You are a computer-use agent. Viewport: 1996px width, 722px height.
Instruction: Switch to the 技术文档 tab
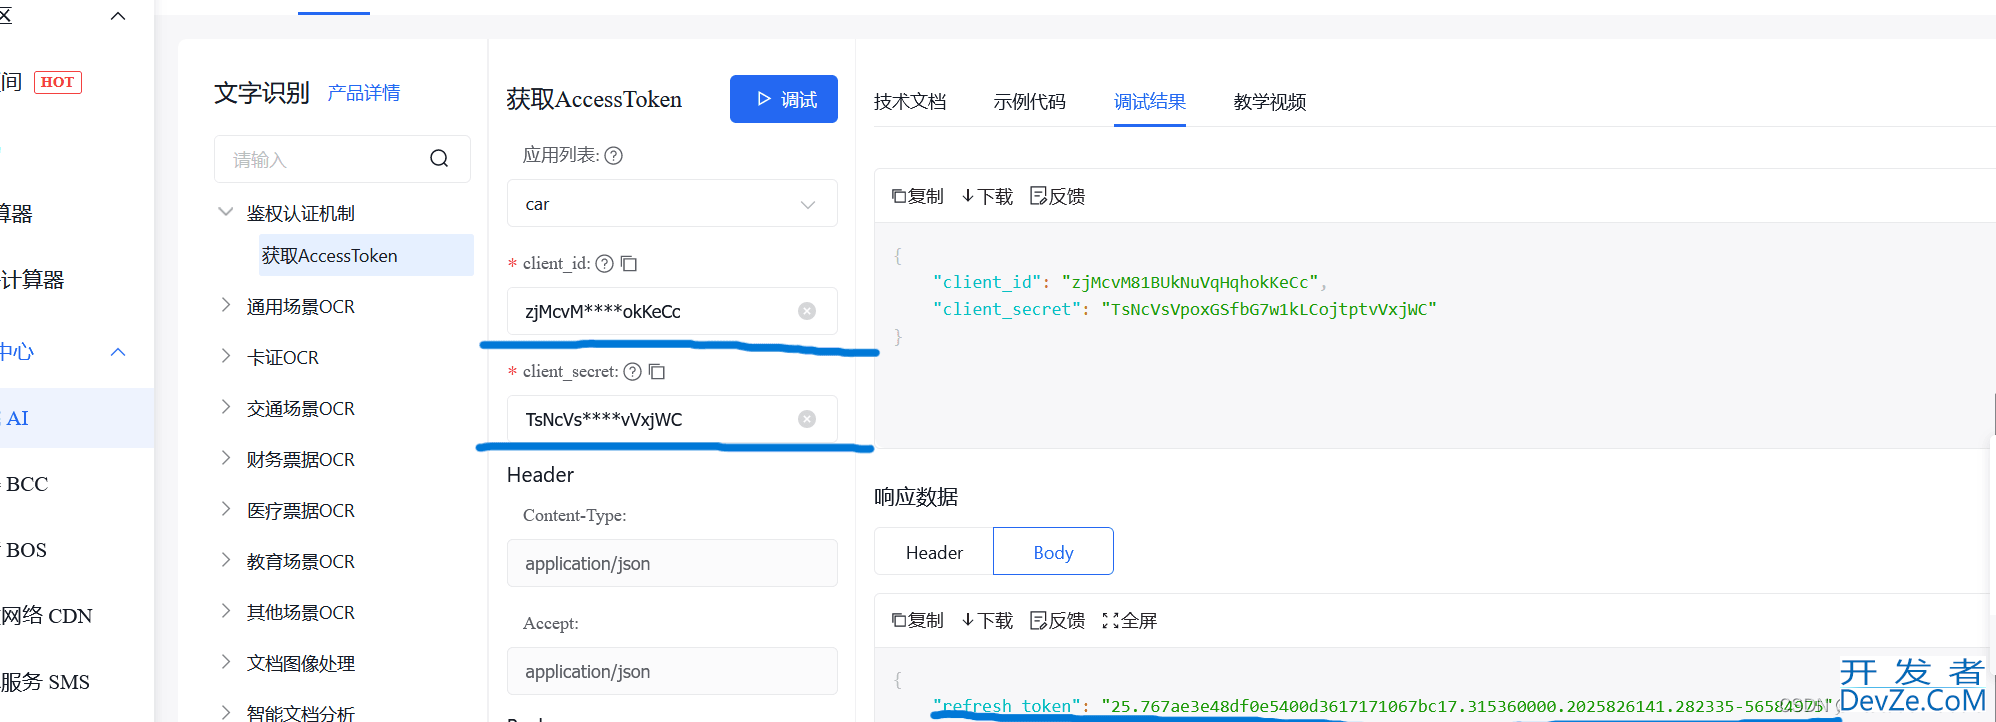910,102
